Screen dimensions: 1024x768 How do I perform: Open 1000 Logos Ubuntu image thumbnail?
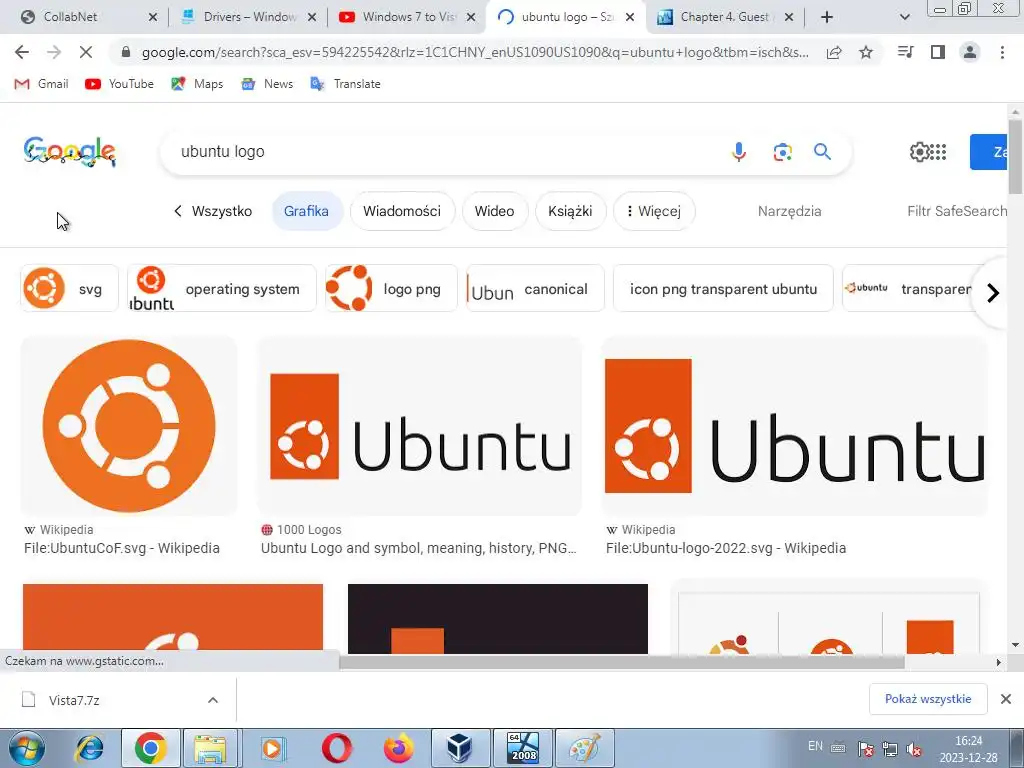click(420, 425)
